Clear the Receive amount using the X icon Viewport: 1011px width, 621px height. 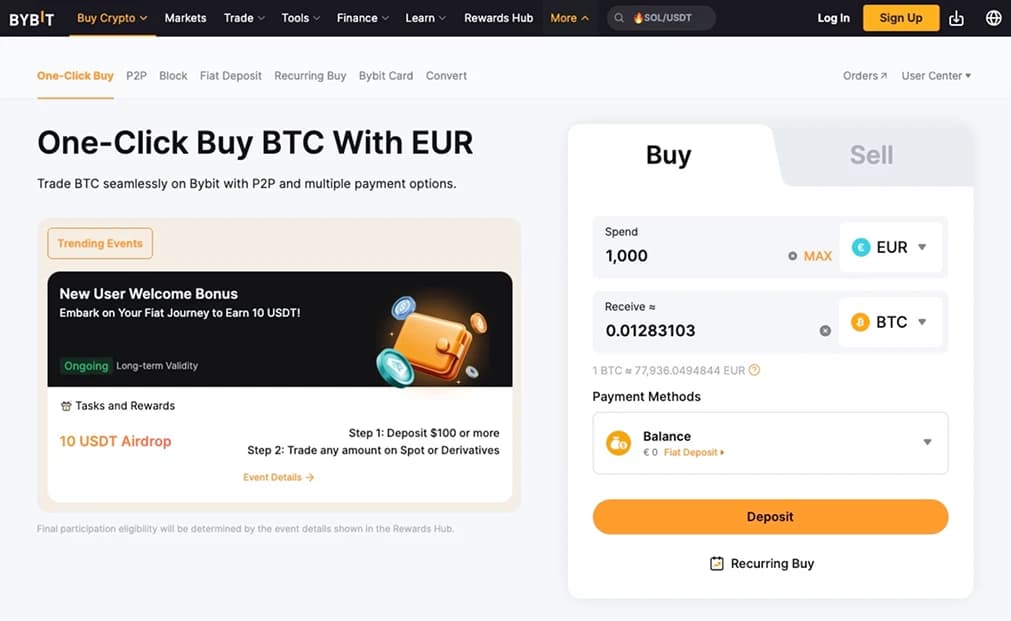[825, 330]
